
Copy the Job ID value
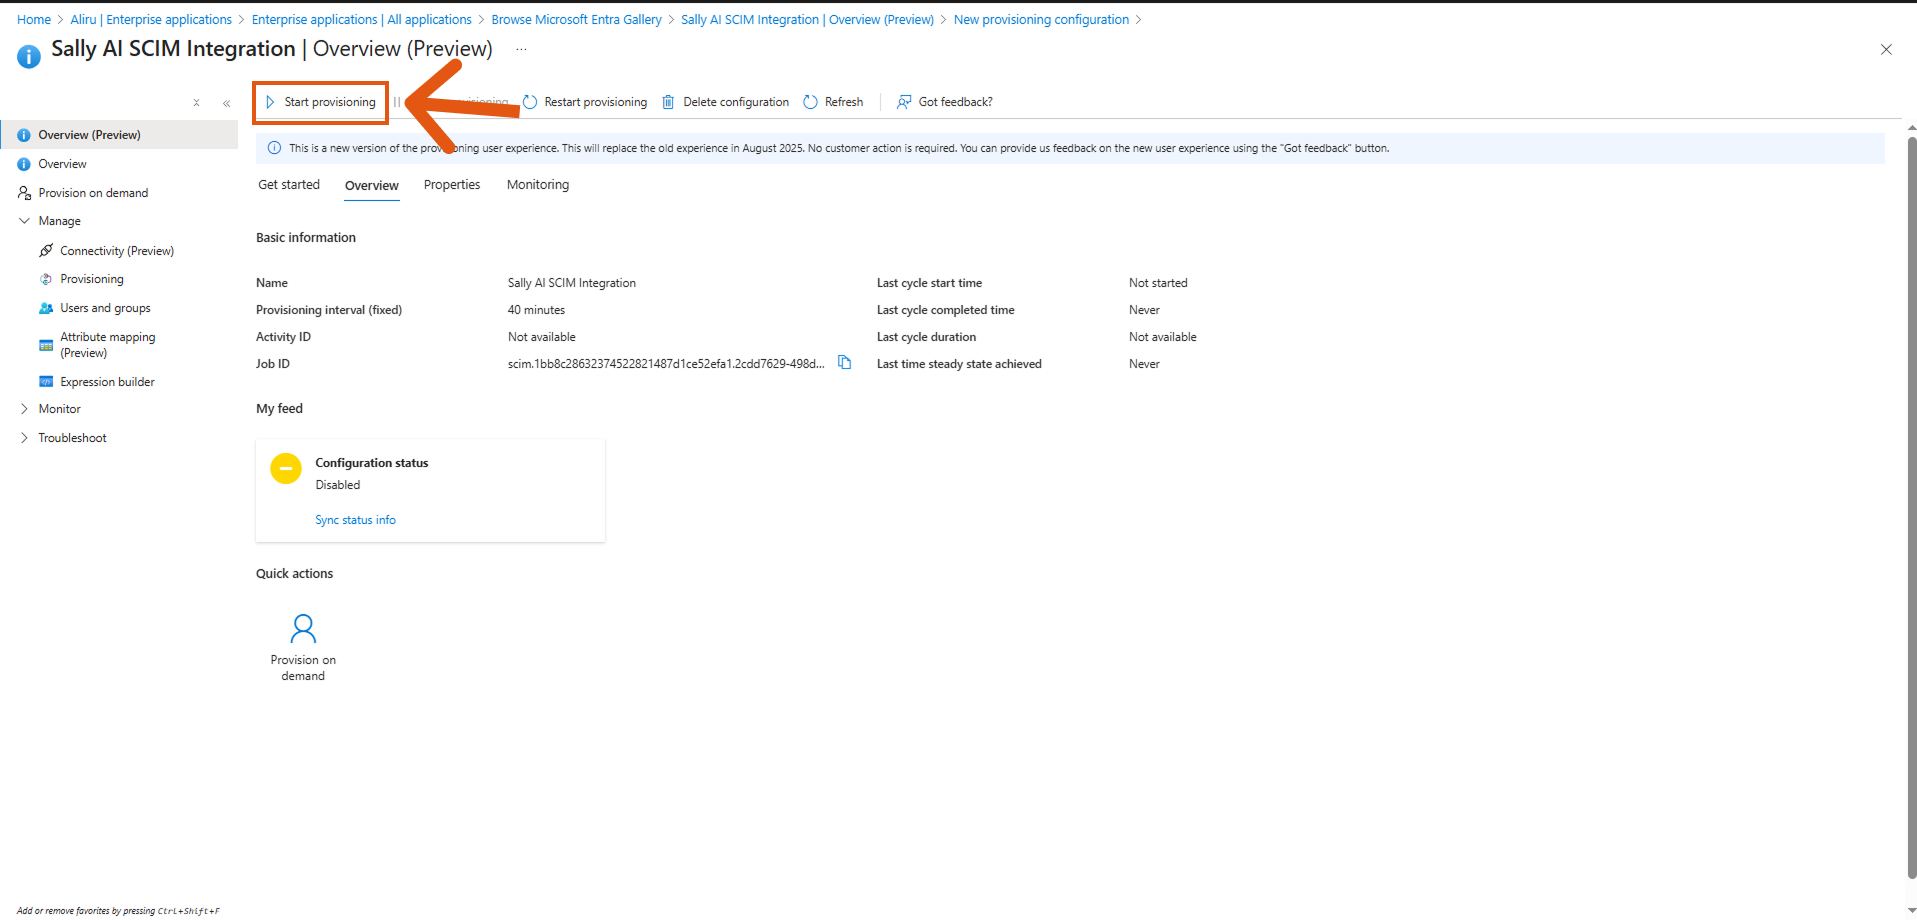click(x=845, y=362)
